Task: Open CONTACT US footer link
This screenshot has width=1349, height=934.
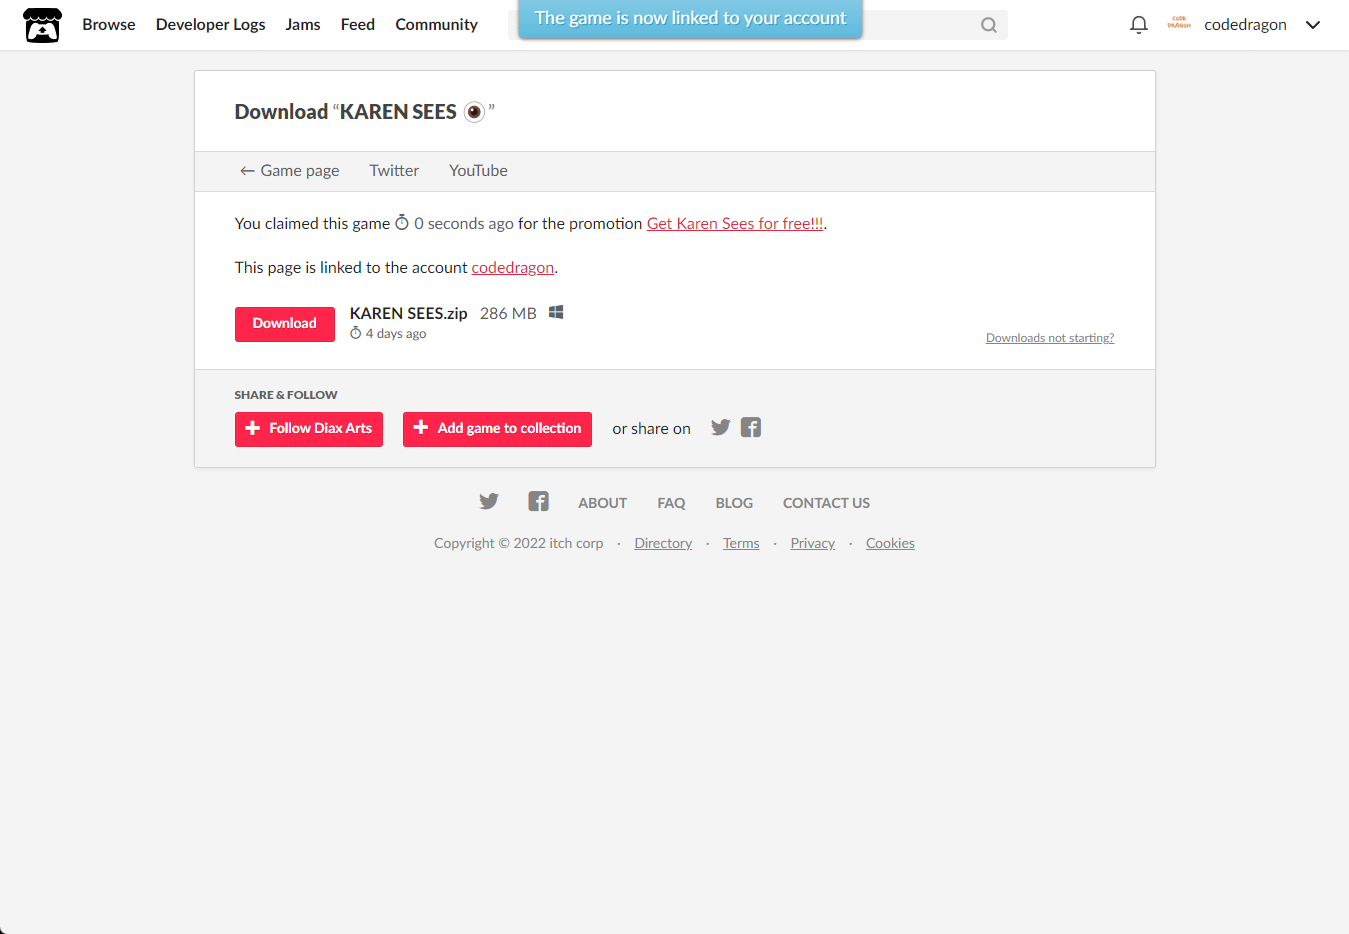Action: pos(826,503)
